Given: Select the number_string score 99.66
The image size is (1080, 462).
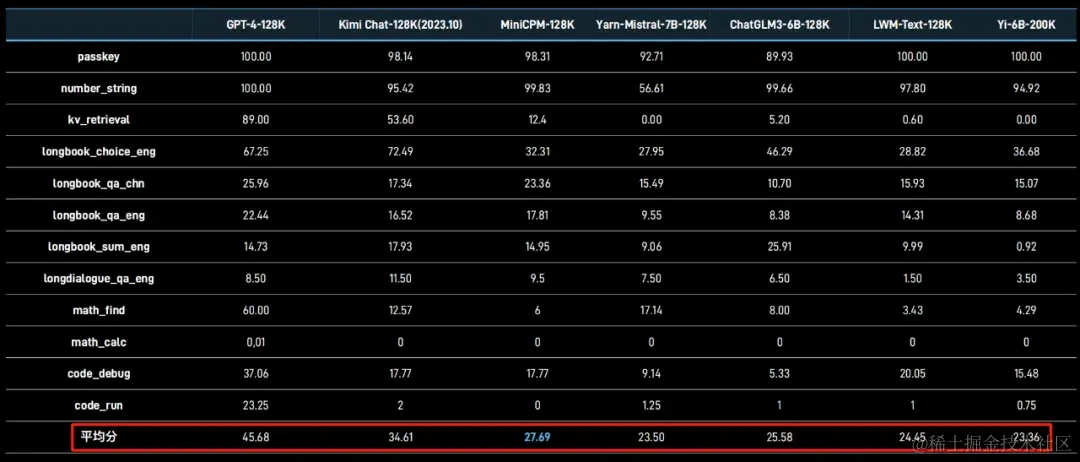Looking at the screenshot, I should 780,89.
